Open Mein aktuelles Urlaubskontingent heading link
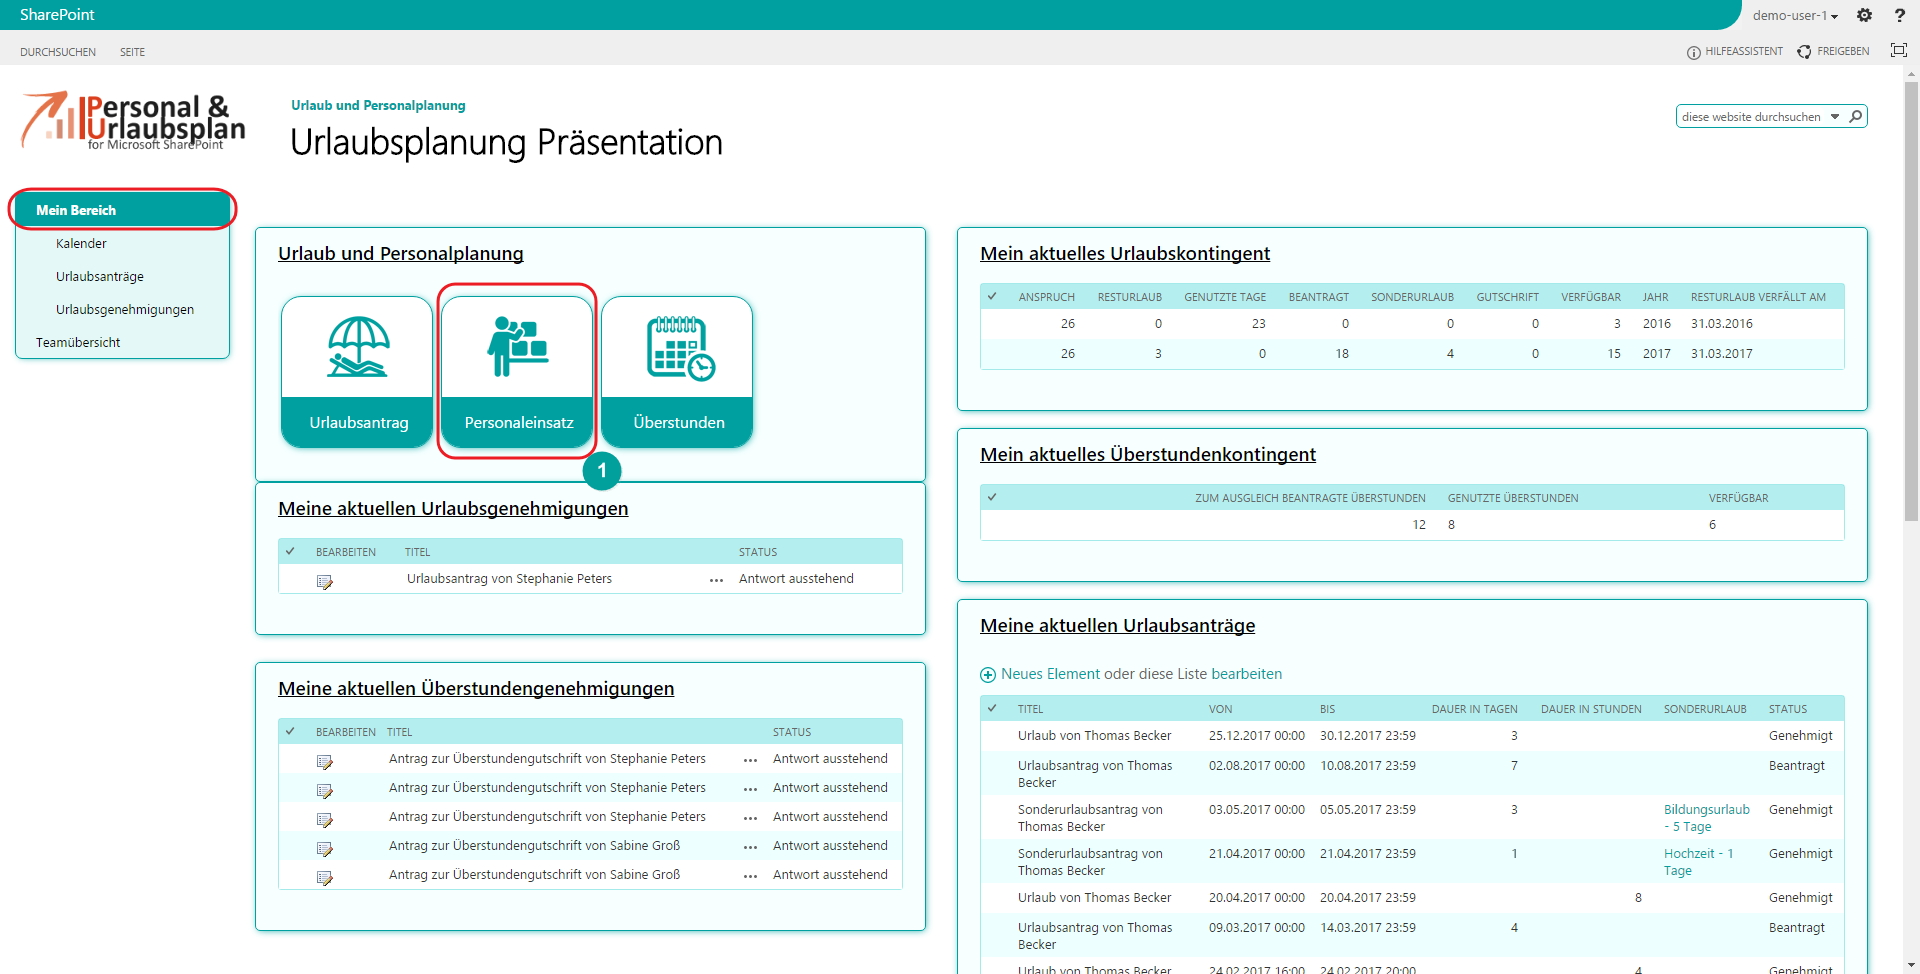The image size is (1920, 974). click(x=1125, y=254)
